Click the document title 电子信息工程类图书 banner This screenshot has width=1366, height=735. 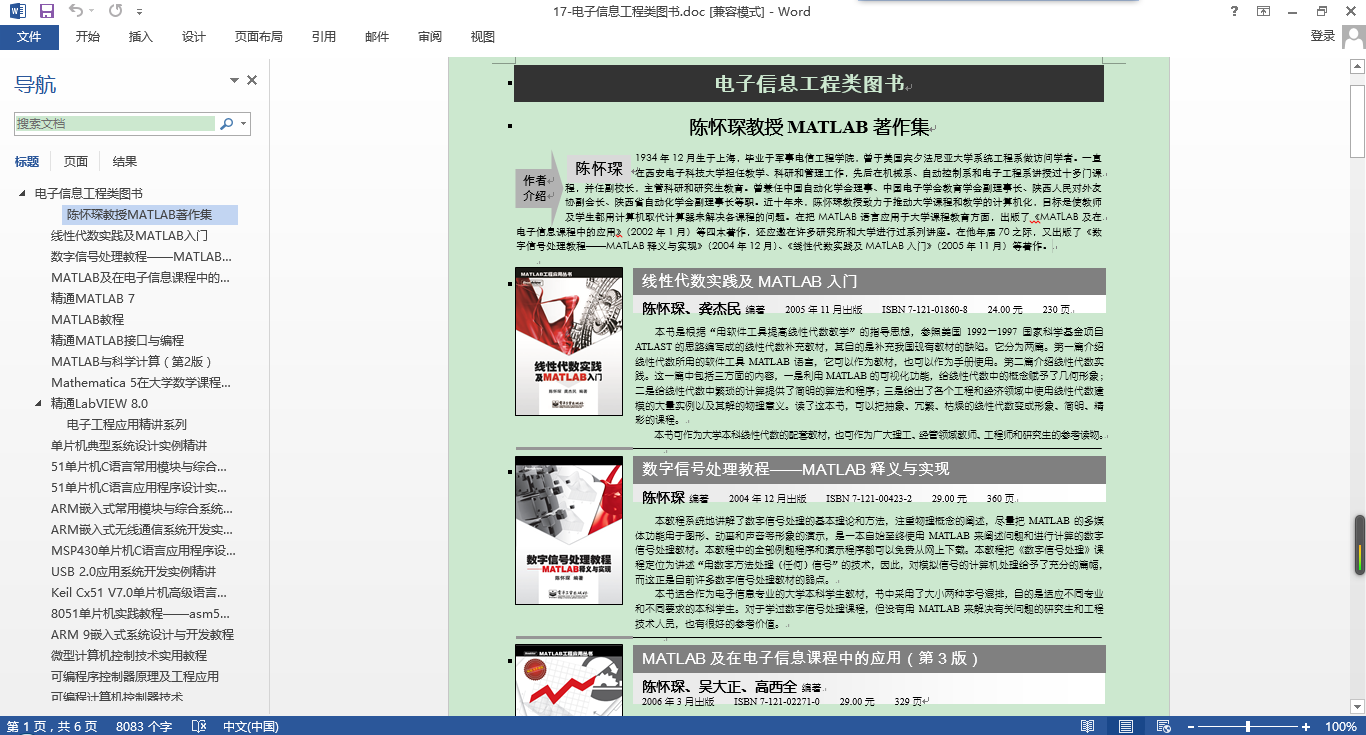[x=809, y=84]
